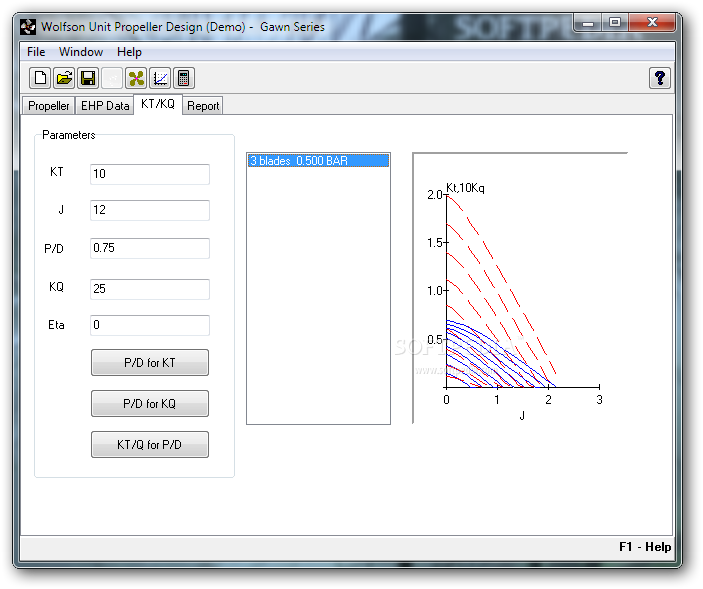
Task: Click the question mark help icon
Action: [660, 78]
